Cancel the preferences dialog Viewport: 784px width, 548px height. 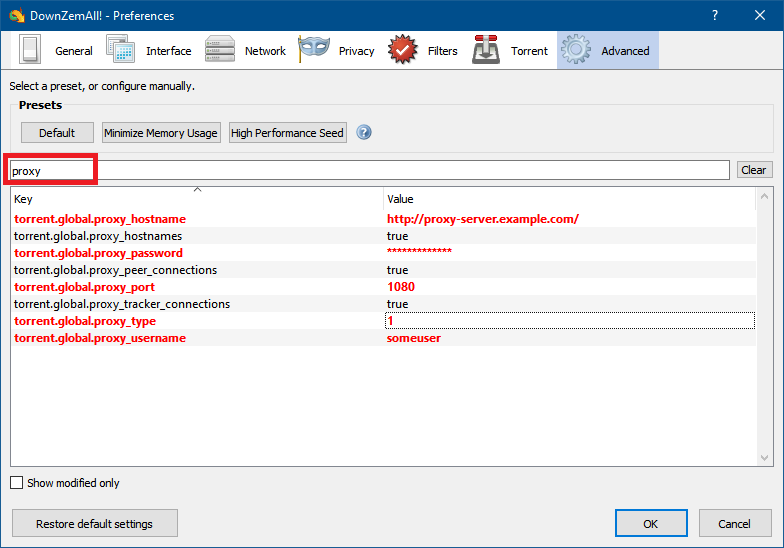(x=734, y=524)
